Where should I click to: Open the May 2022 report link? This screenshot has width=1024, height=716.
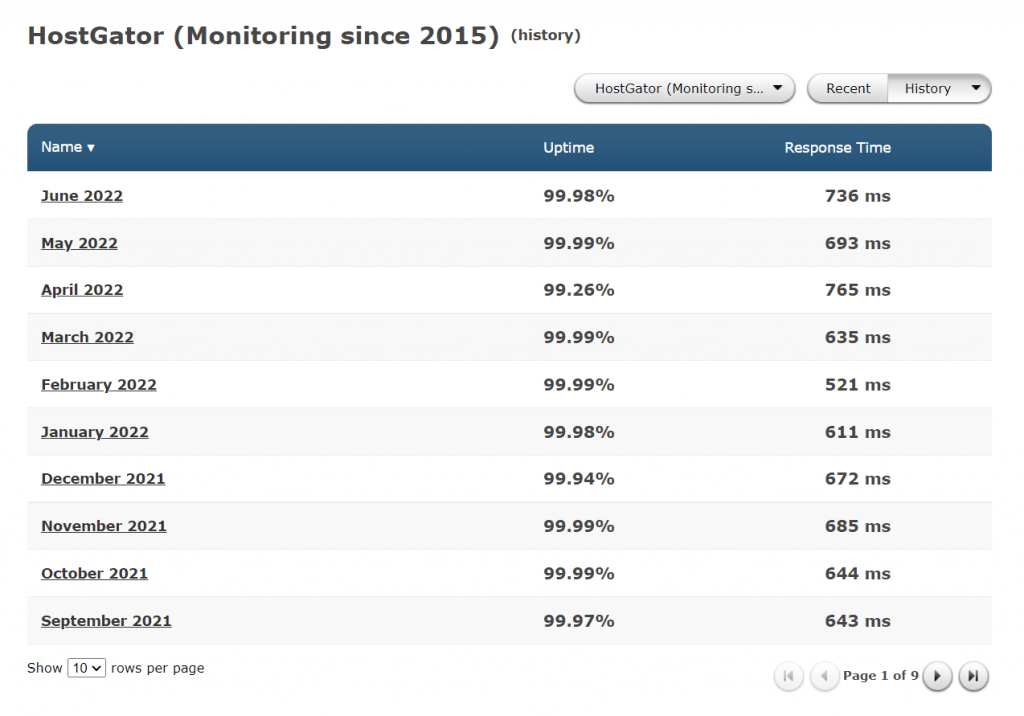tap(79, 243)
